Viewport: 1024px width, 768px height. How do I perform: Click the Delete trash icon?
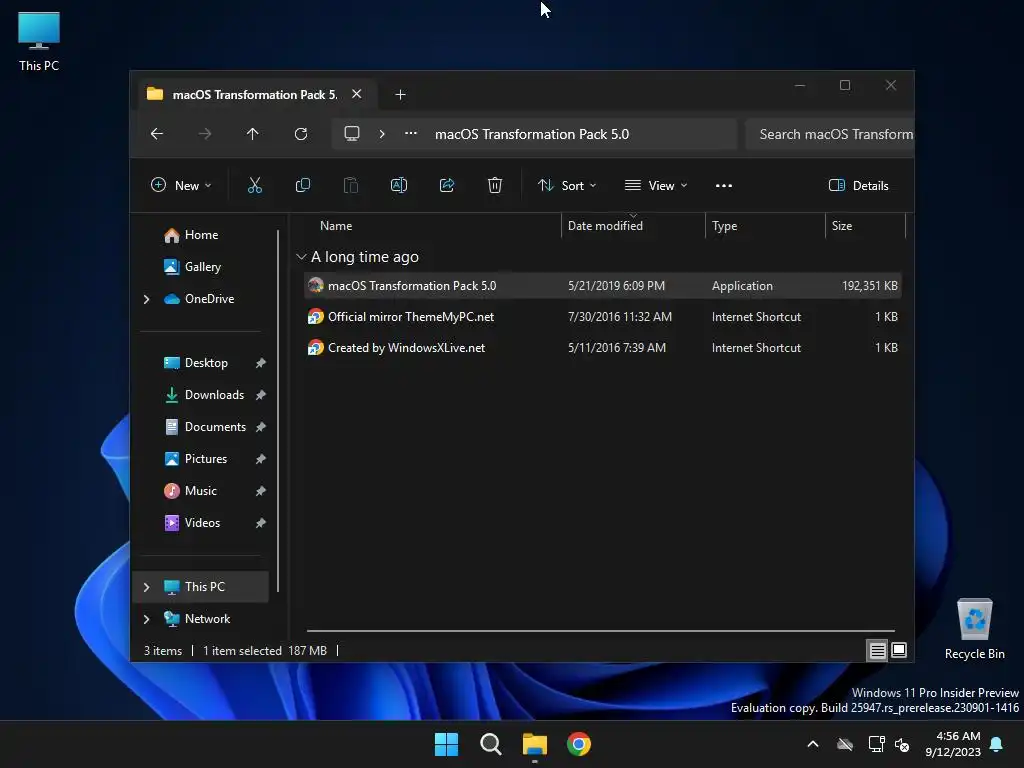(x=495, y=185)
